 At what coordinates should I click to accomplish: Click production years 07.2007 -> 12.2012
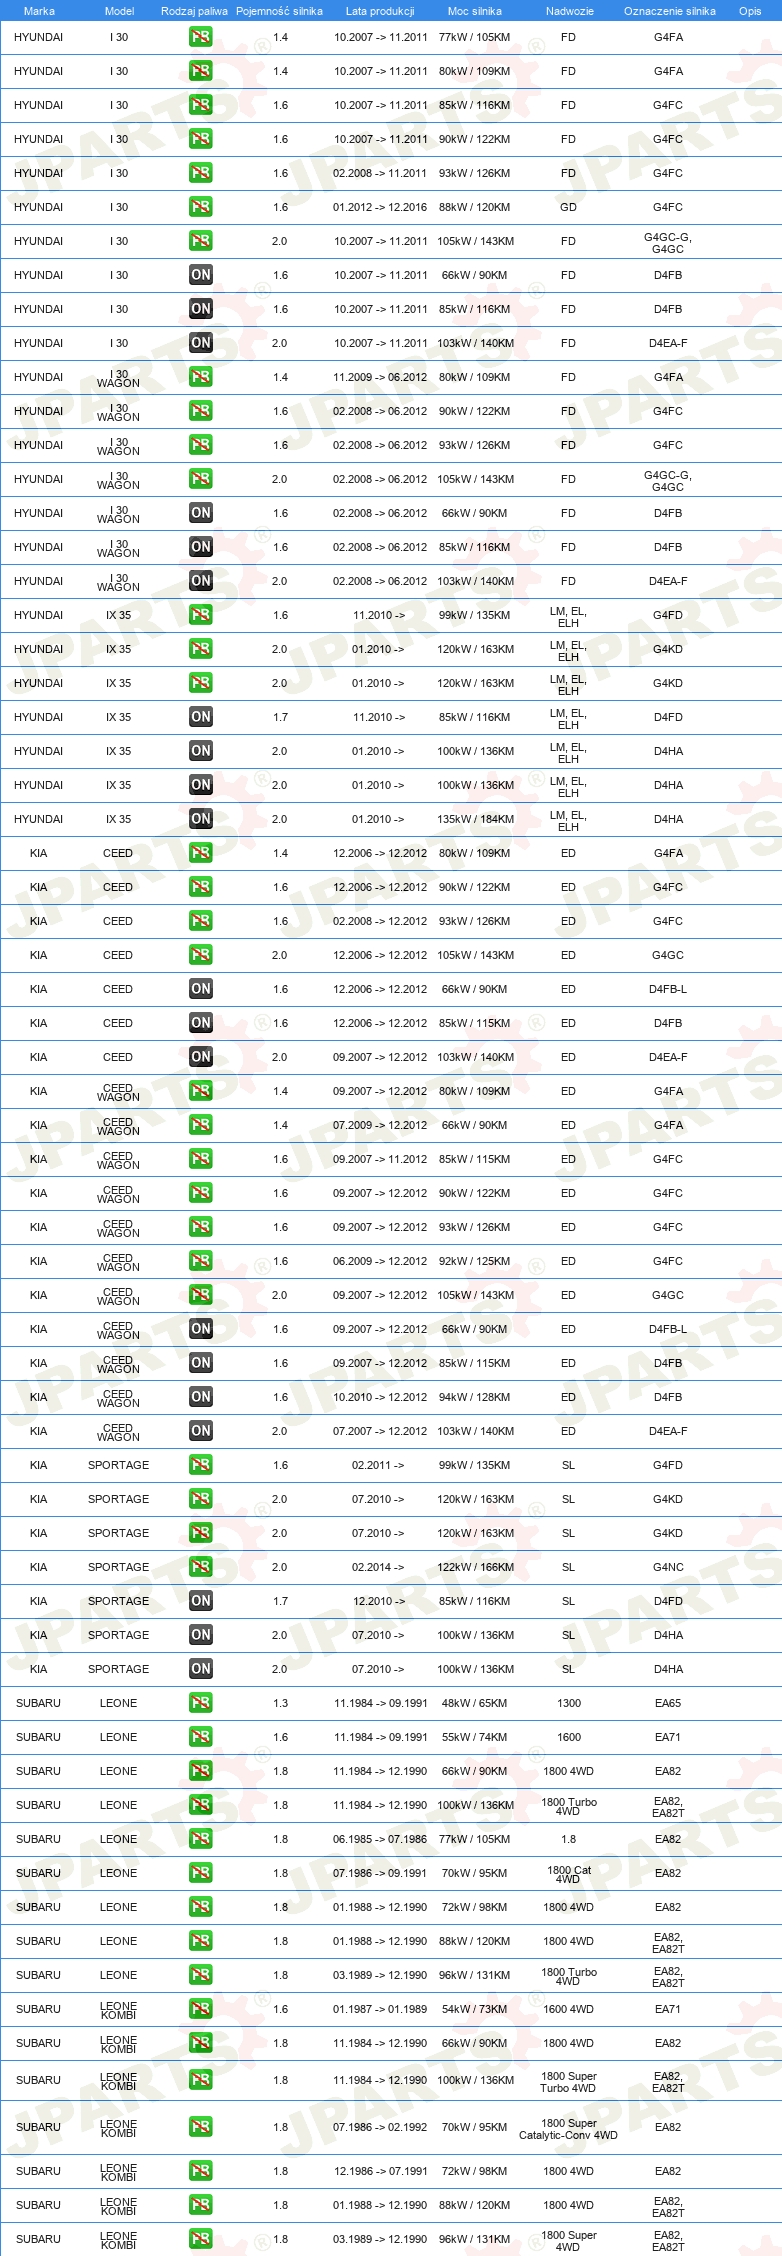point(380,1431)
